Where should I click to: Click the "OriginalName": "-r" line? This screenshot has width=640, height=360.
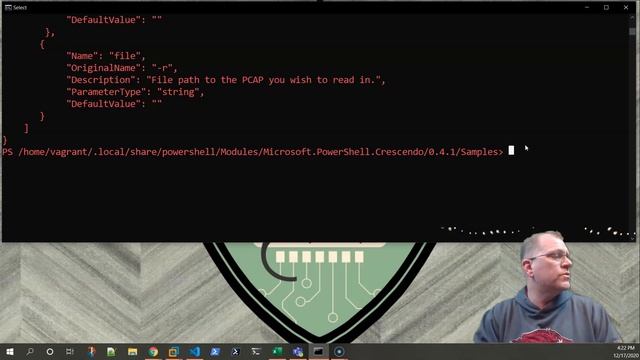point(122,68)
